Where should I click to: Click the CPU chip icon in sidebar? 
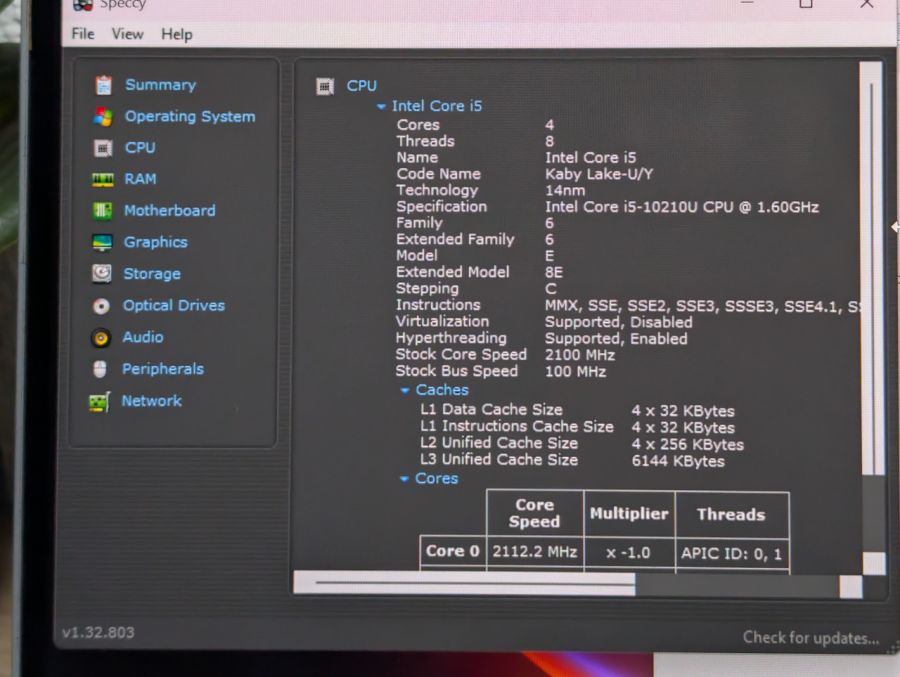[103, 148]
